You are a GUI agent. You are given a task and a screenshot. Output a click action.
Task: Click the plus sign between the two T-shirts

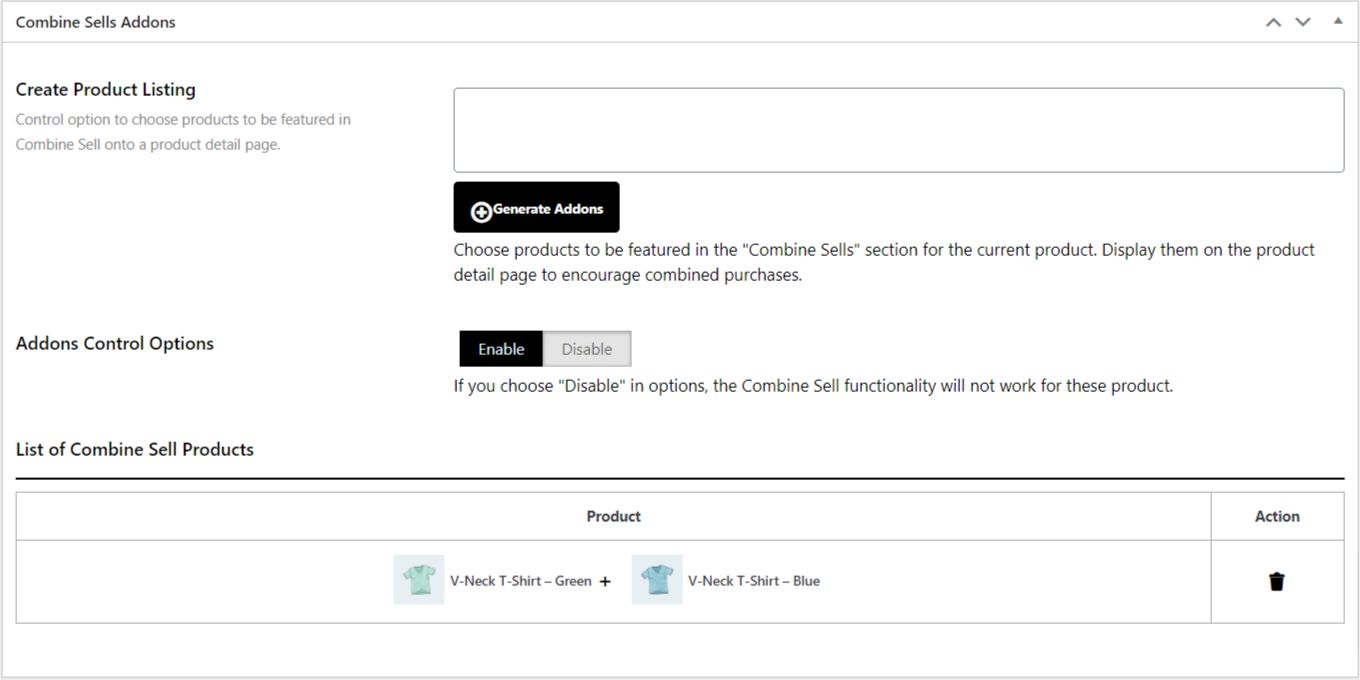coord(605,582)
